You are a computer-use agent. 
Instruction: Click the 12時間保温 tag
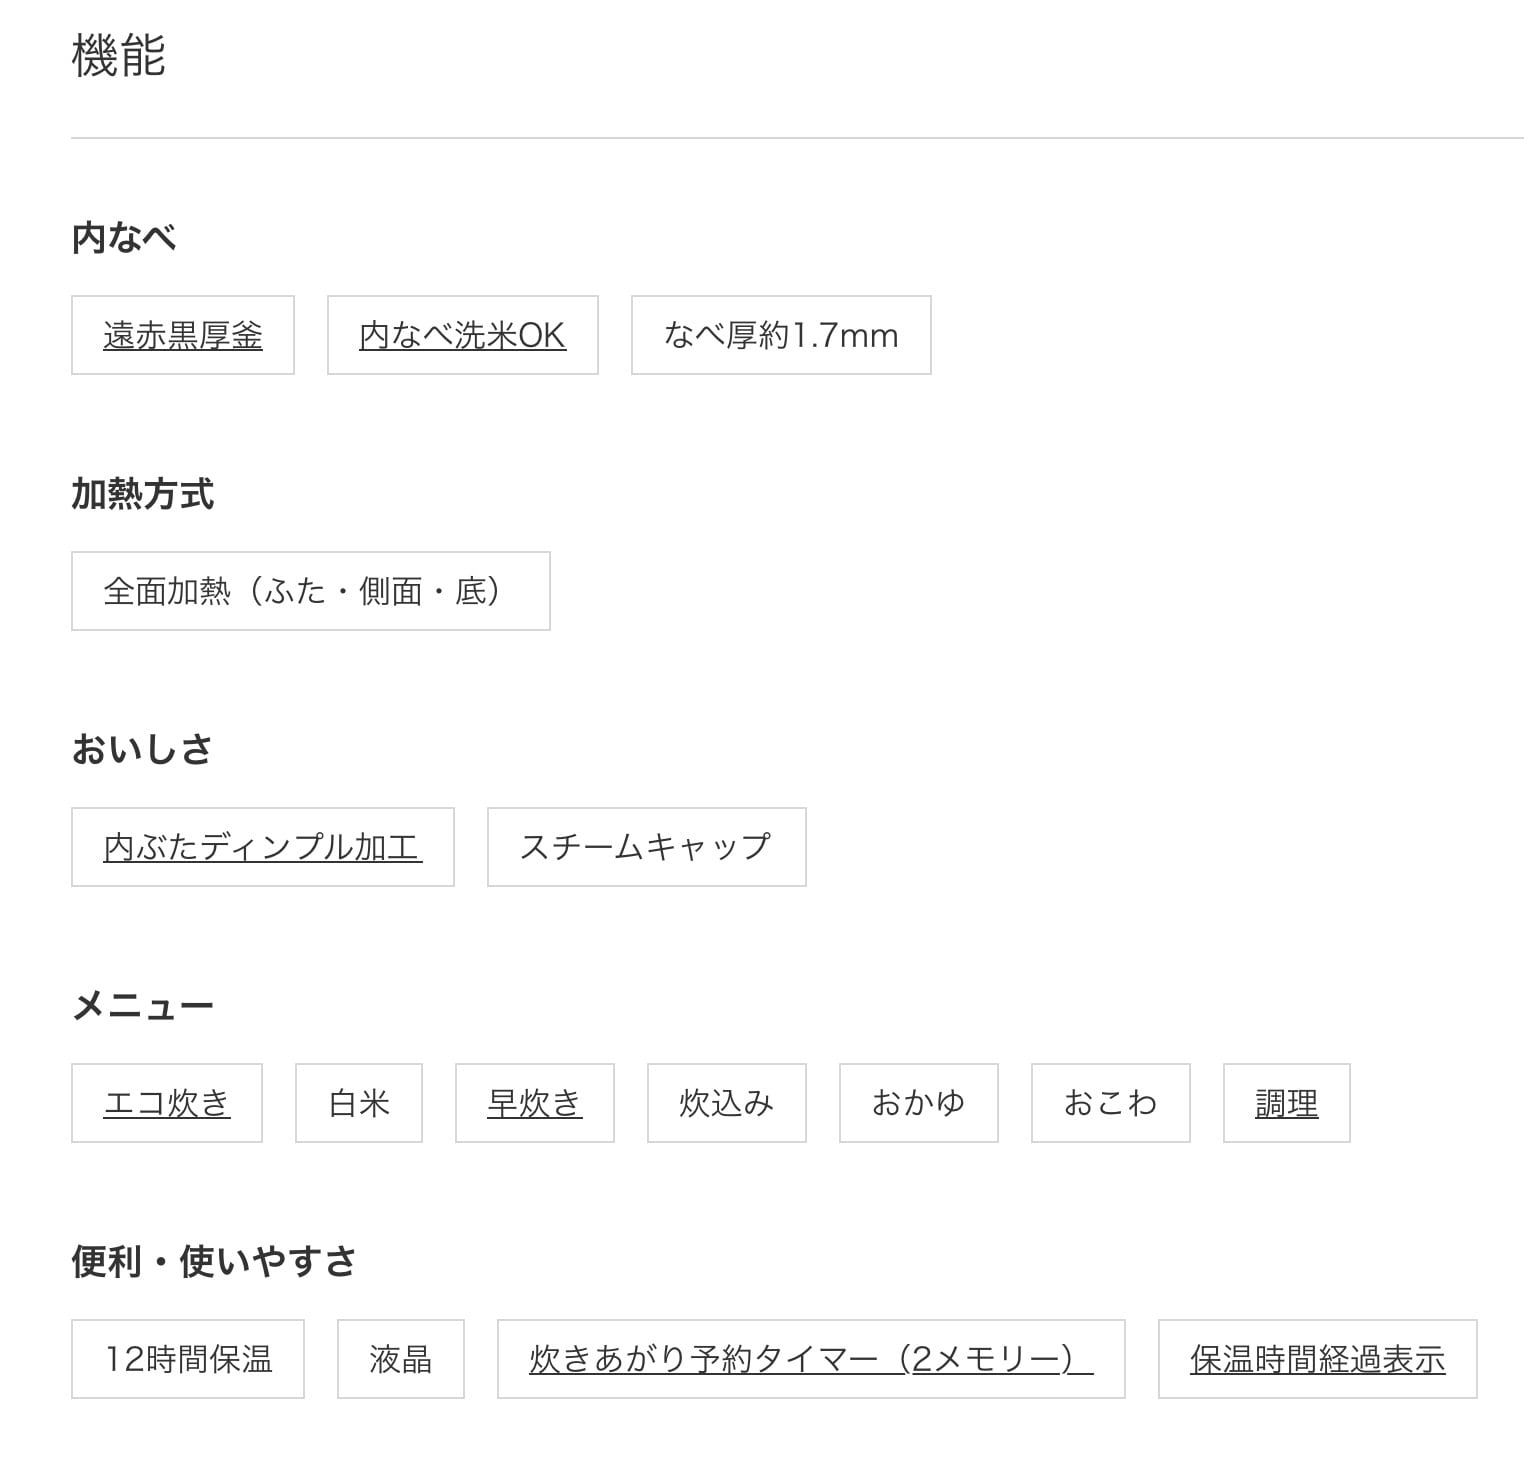[188, 1360]
